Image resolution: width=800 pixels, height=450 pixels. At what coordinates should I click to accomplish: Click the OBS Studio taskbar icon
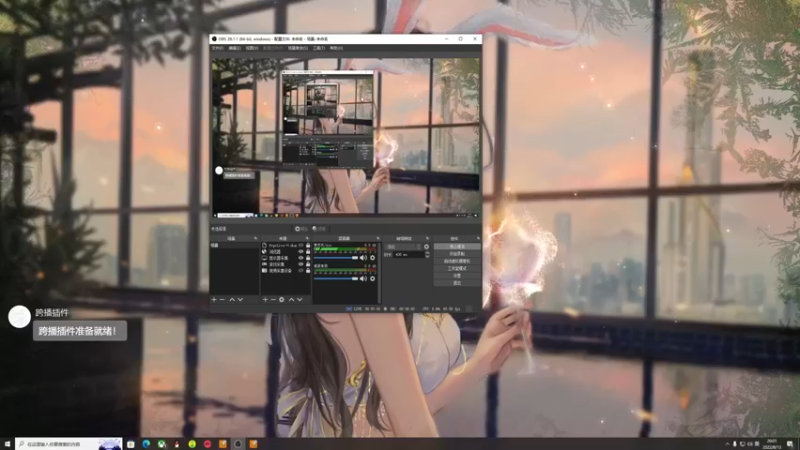(x=238, y=444)
